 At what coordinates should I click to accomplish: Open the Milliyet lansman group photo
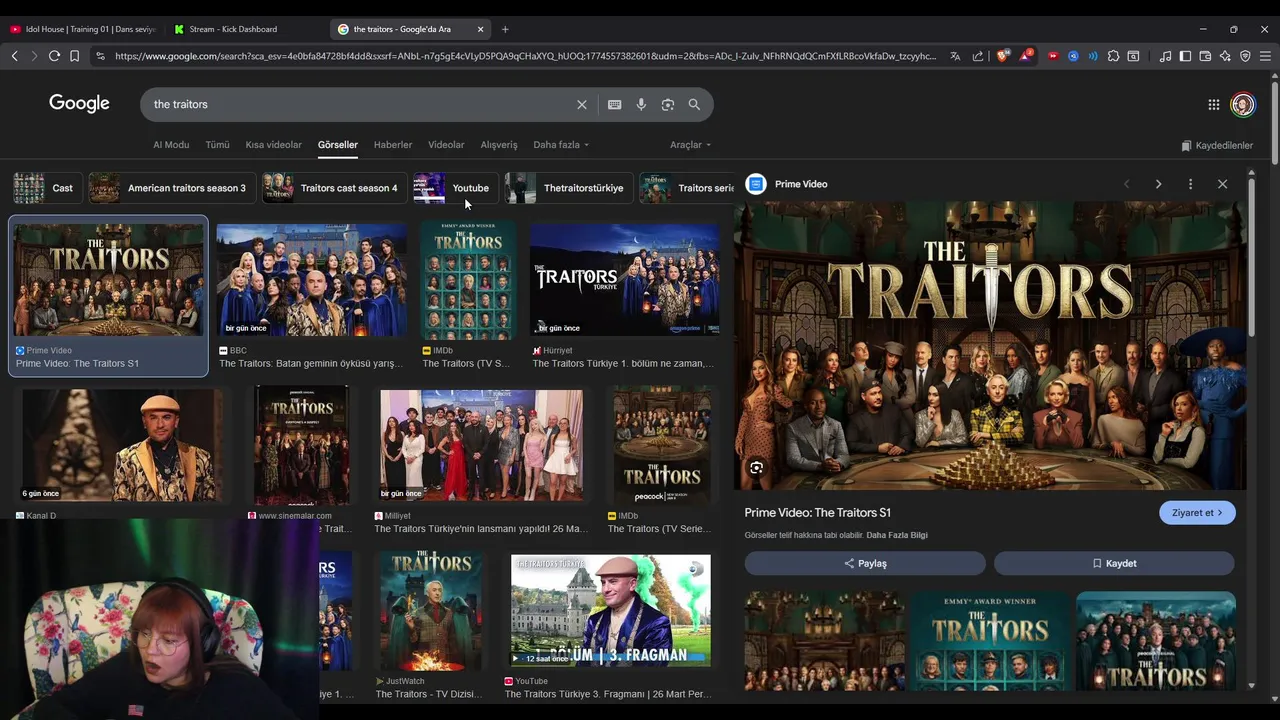(x=481, y=446)
